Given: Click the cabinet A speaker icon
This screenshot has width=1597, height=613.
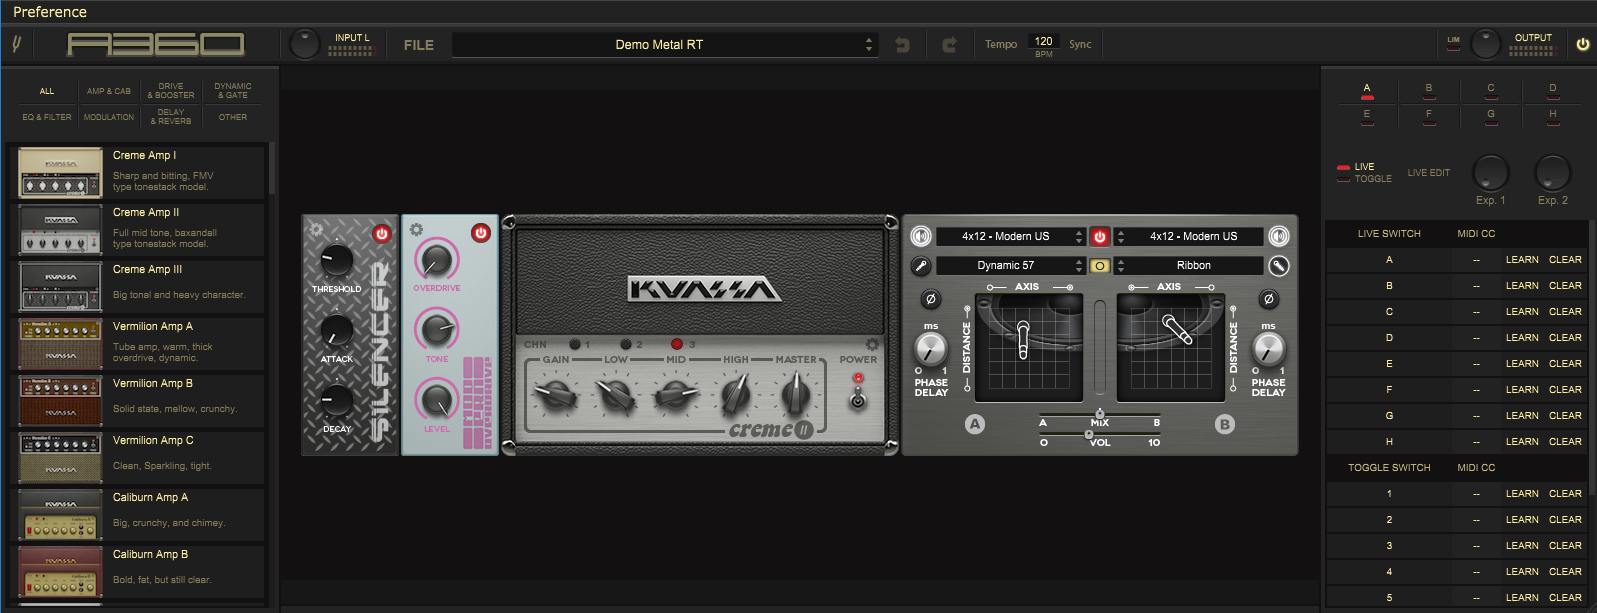Looking at the screenshot, I should (920, 237).
